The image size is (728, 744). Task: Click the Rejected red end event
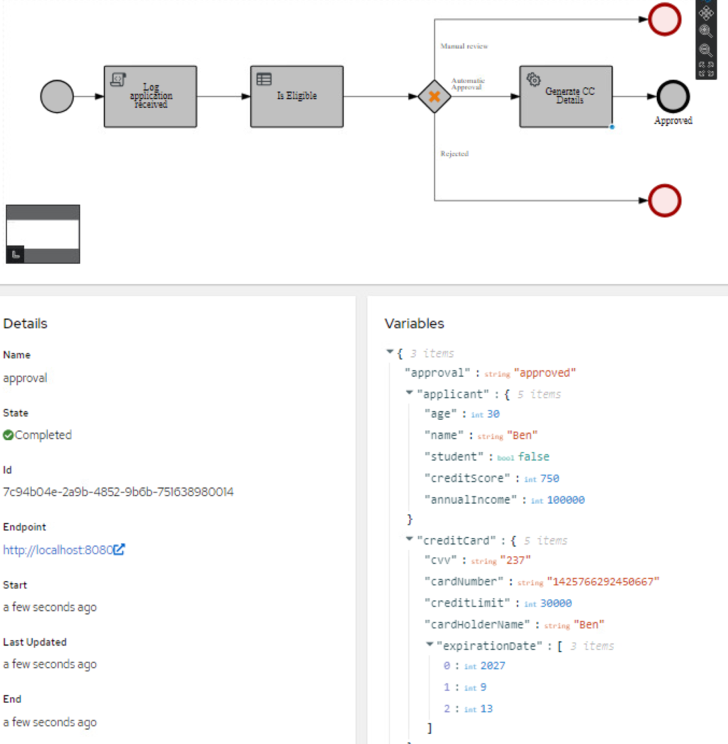click(664, 201)
